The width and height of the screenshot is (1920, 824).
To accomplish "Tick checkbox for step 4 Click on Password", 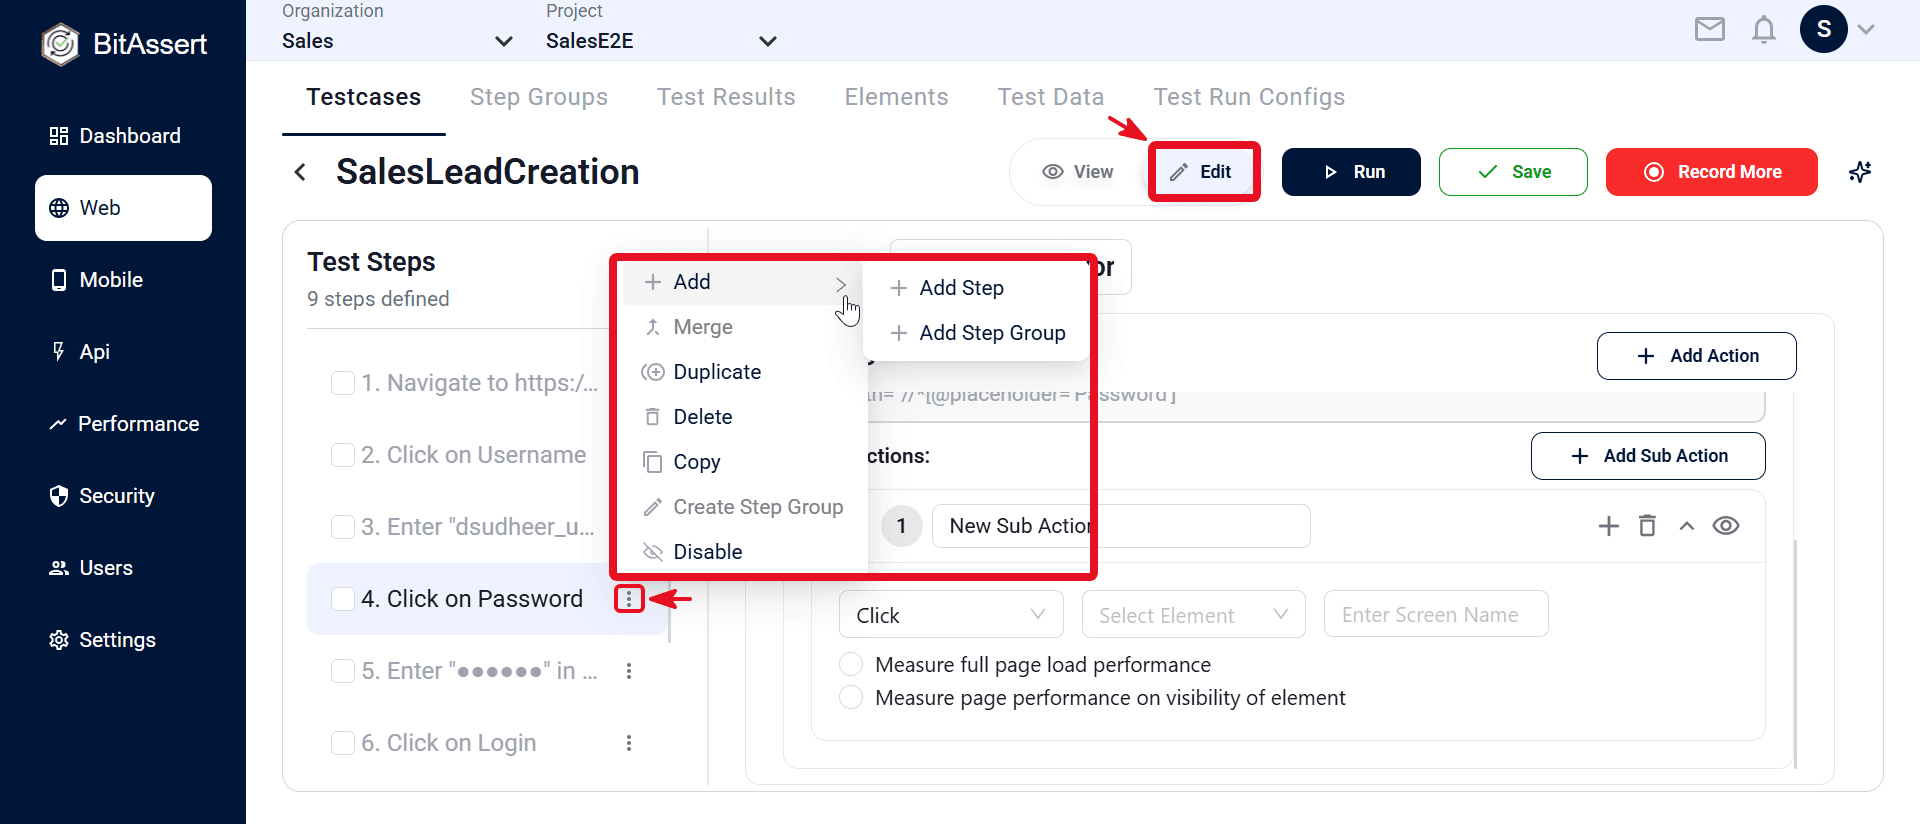I will click(x=343, y=599).
